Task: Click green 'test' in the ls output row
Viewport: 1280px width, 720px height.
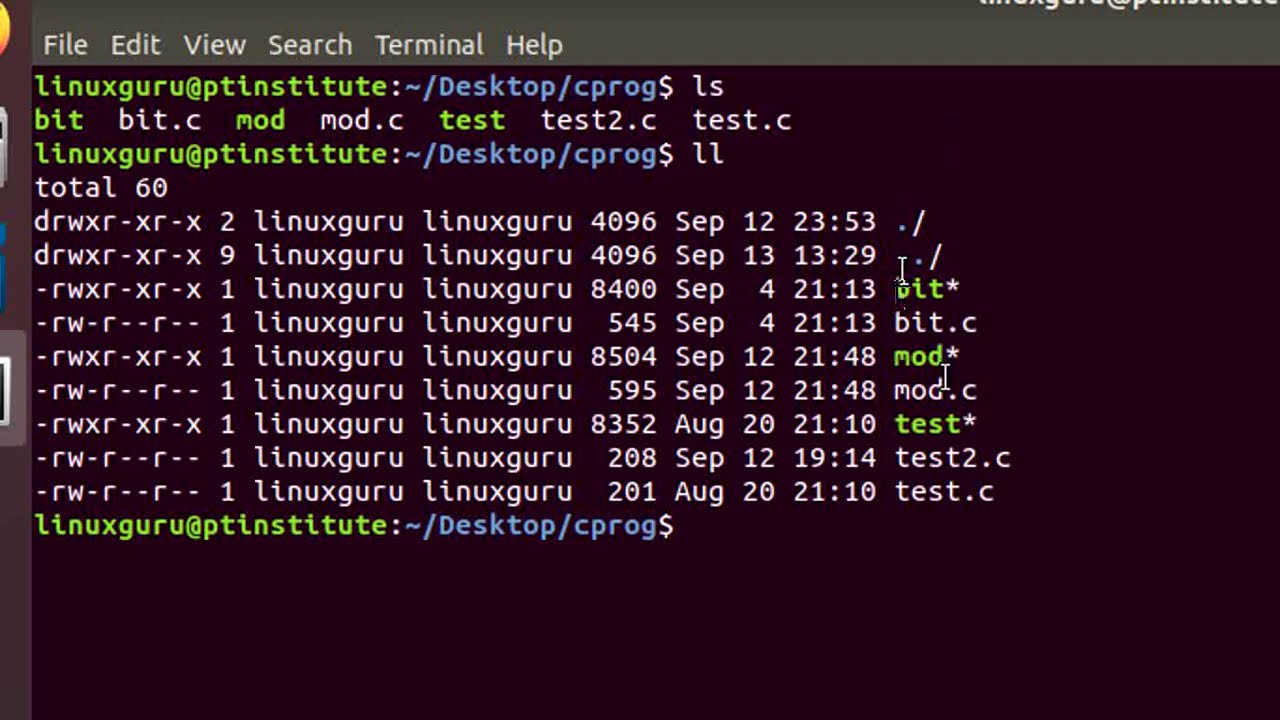Action: point(472,120)
